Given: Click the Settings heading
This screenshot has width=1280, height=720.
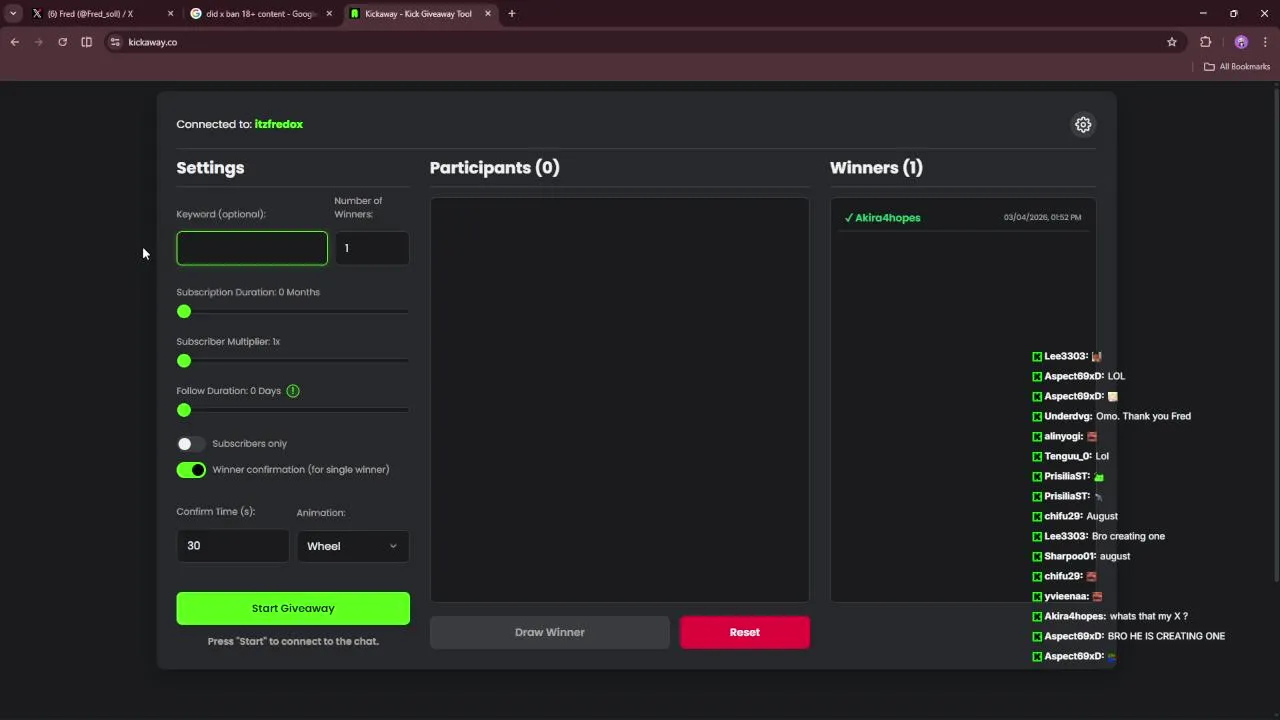Looking at the screenshot, I should tap(210, 168).
